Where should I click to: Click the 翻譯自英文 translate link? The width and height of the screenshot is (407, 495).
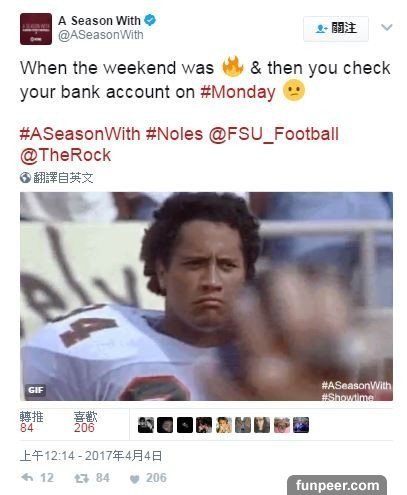(x=63, y=178)
